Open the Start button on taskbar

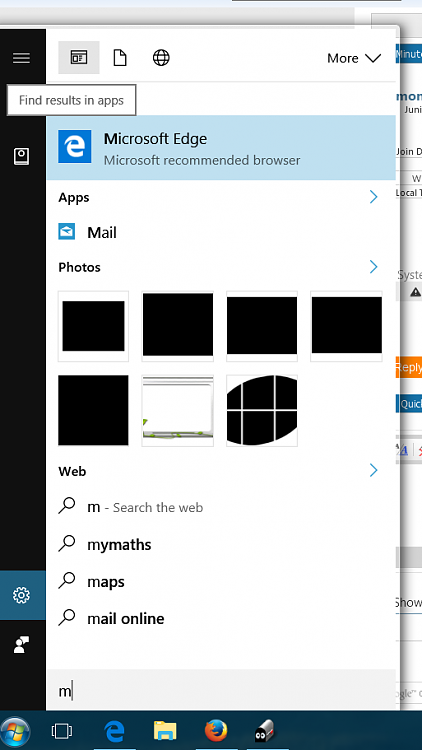[x=15, y=731]
